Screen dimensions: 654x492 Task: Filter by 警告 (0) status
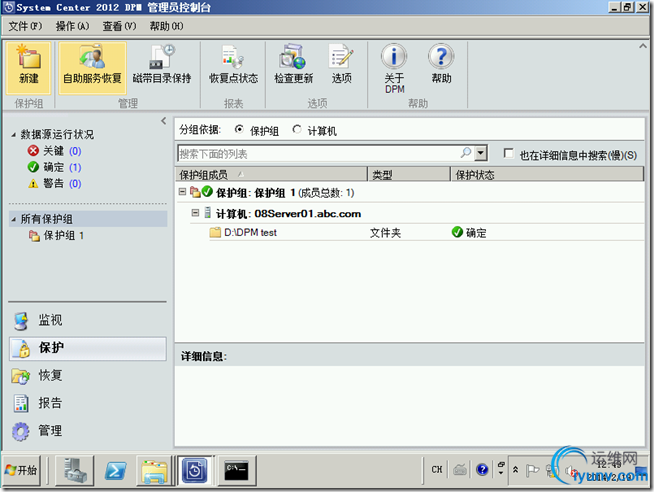tap(54, 183)
